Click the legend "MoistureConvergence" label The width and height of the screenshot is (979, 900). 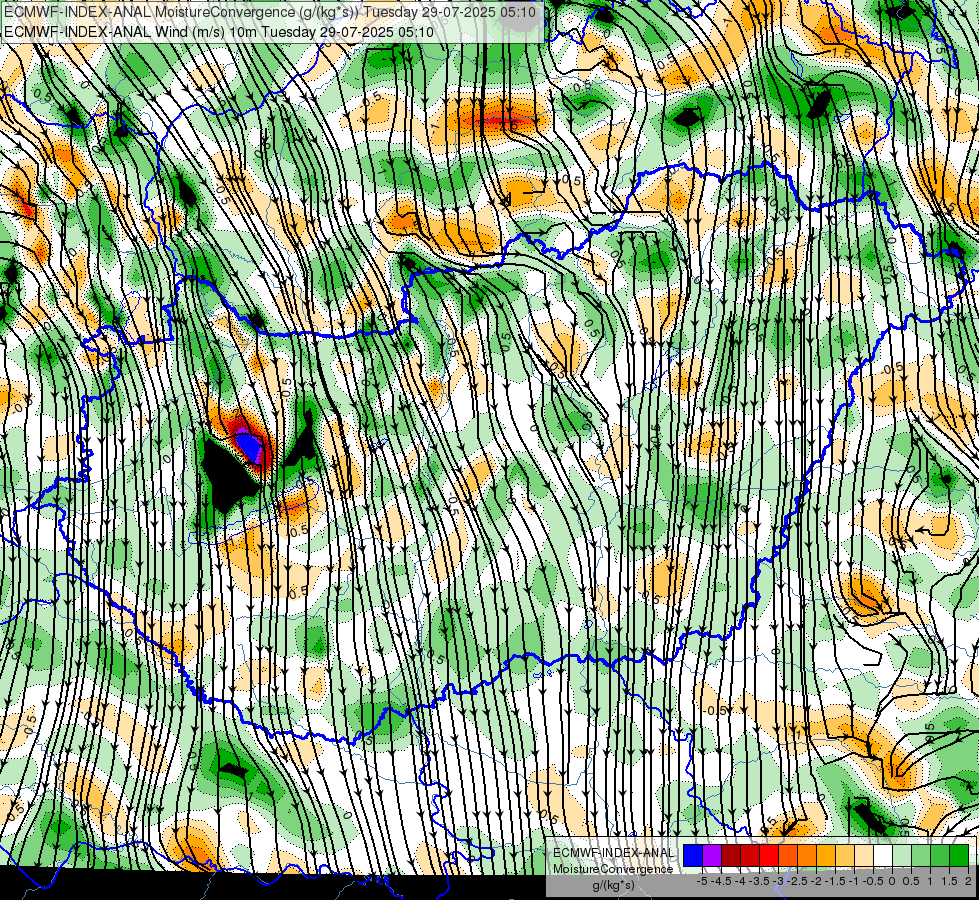tap(613, 869)
